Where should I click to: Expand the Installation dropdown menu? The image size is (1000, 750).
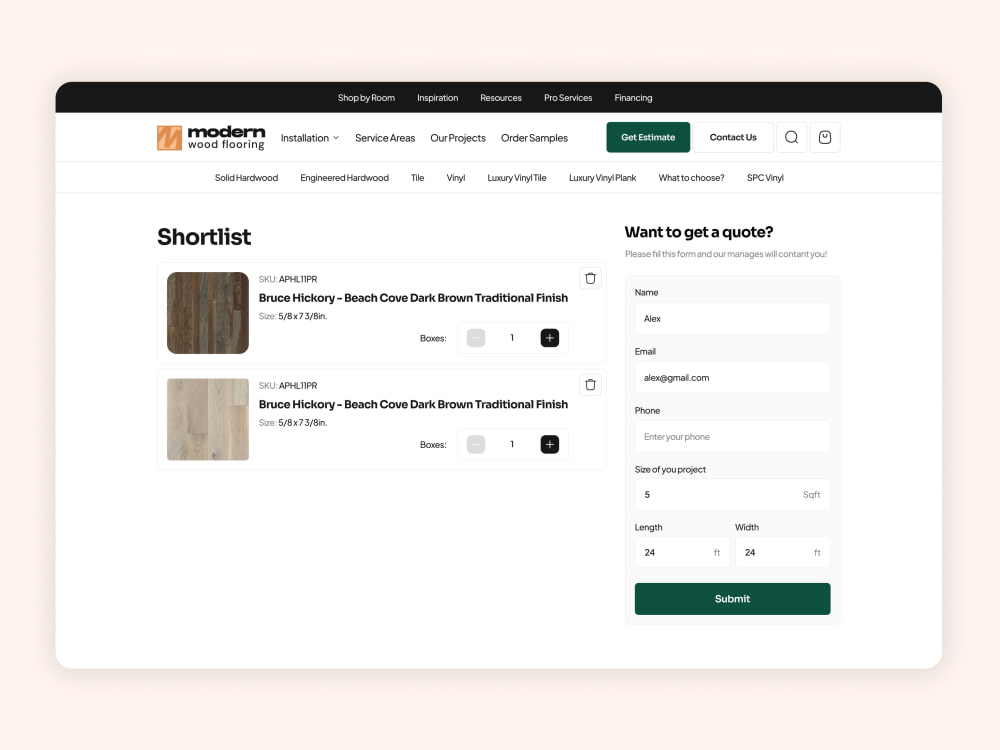(x=310, y=138)
